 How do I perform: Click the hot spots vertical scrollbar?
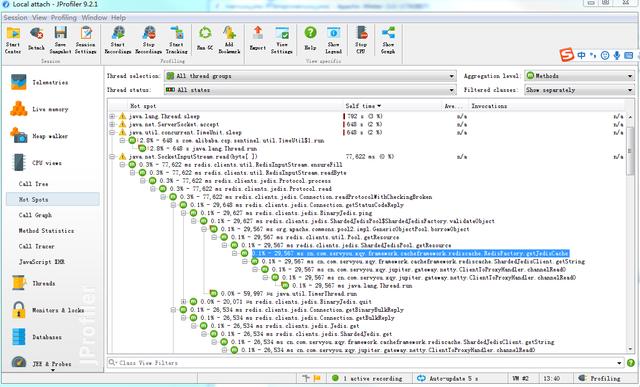click(x=630, y=151)
